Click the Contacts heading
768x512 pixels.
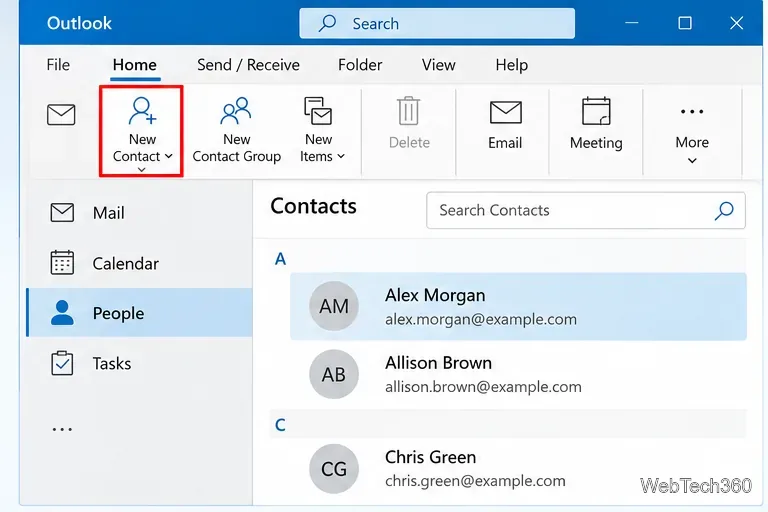pyautogui.click(x=313, y=206)
